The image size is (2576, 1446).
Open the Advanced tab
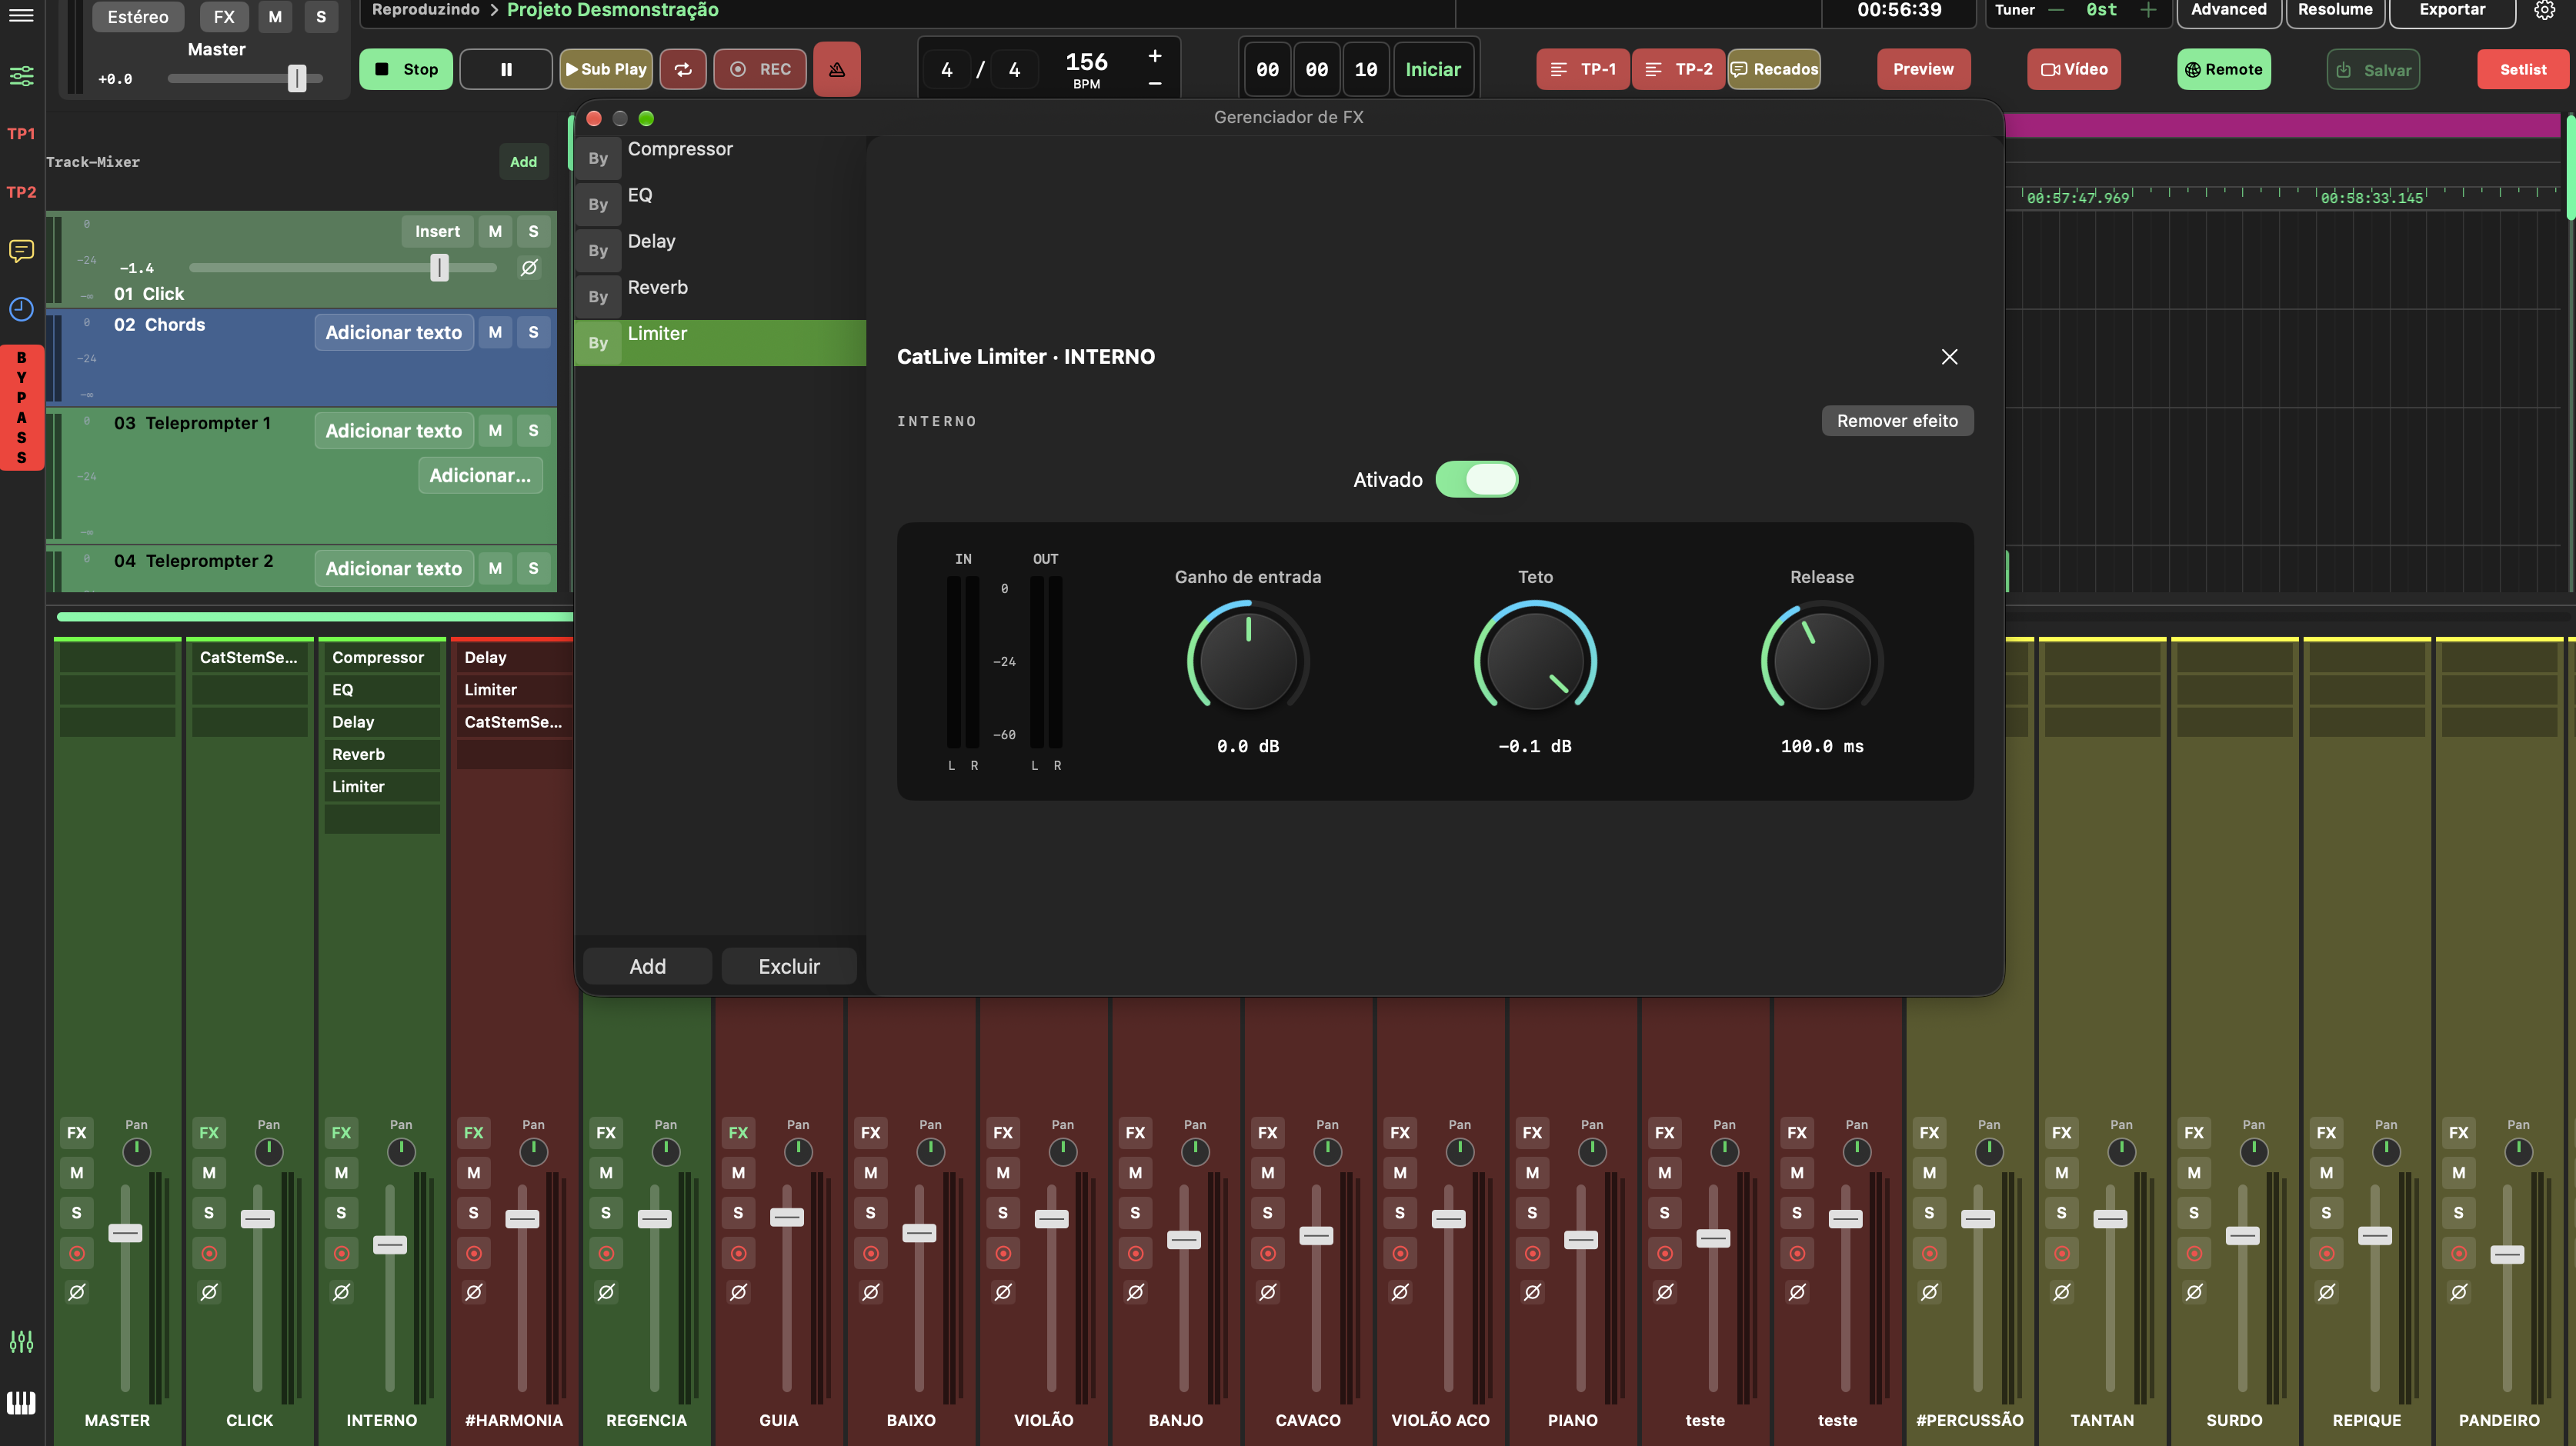point(2229,10)
